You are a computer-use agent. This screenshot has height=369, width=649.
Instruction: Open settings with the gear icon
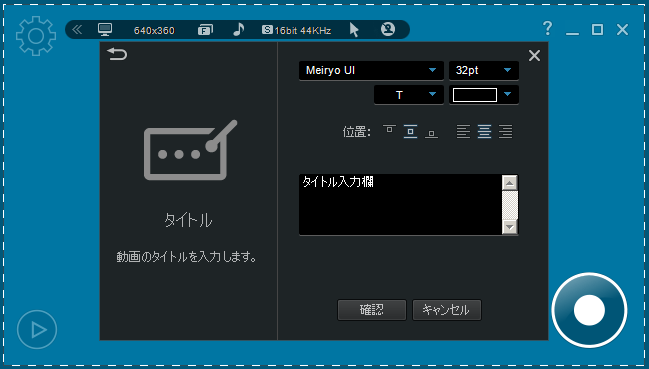(36, 36)
